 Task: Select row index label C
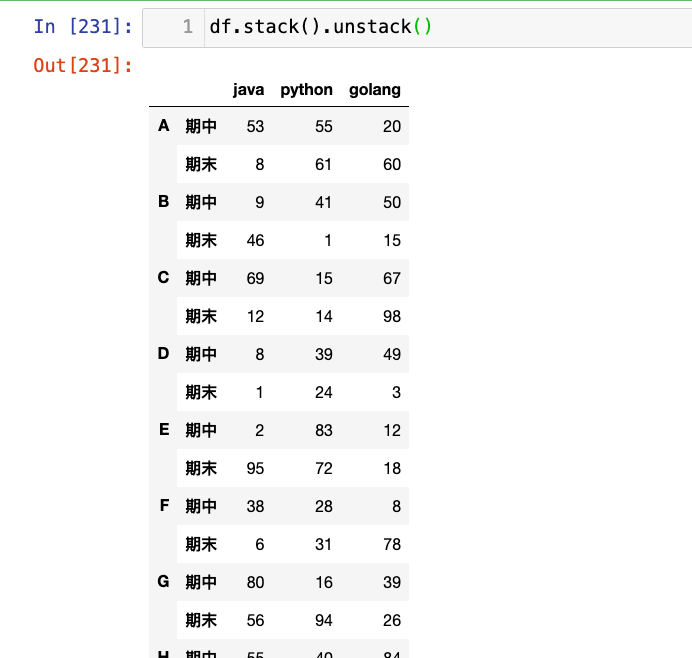coord(164,278)
